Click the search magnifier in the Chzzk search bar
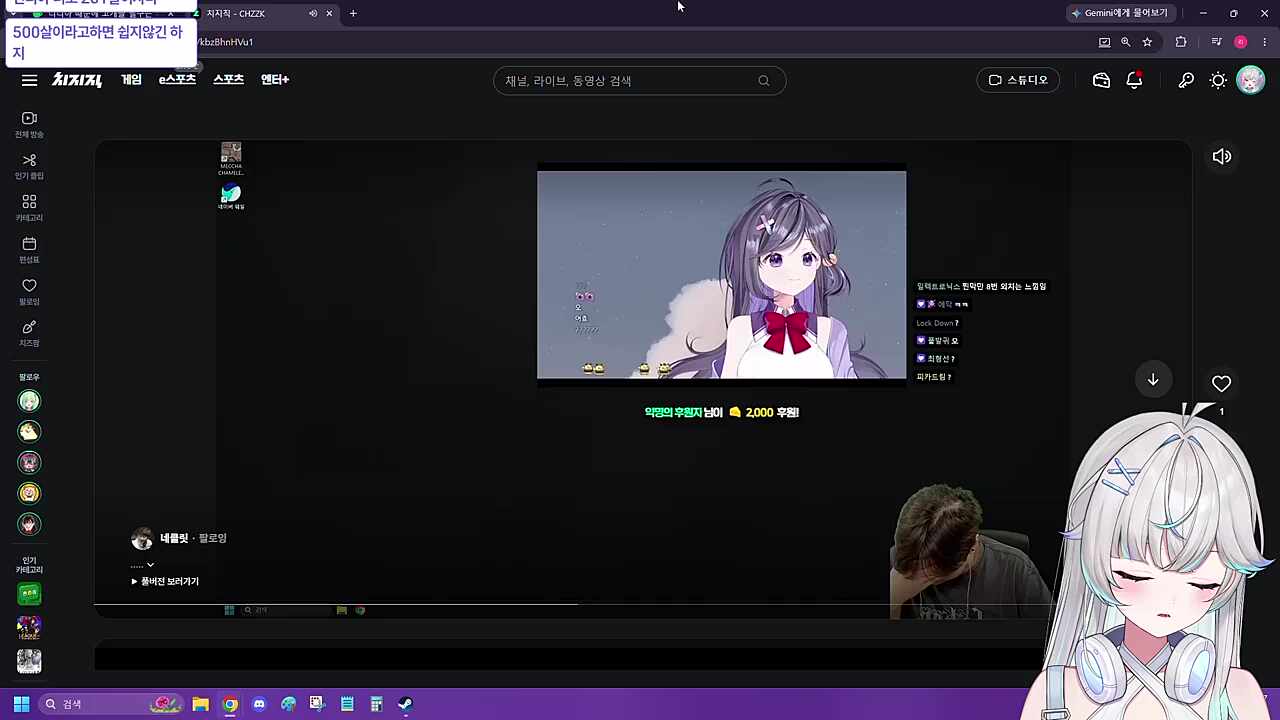This screenshot has height=720, width=1280. (x=764, y=81)
